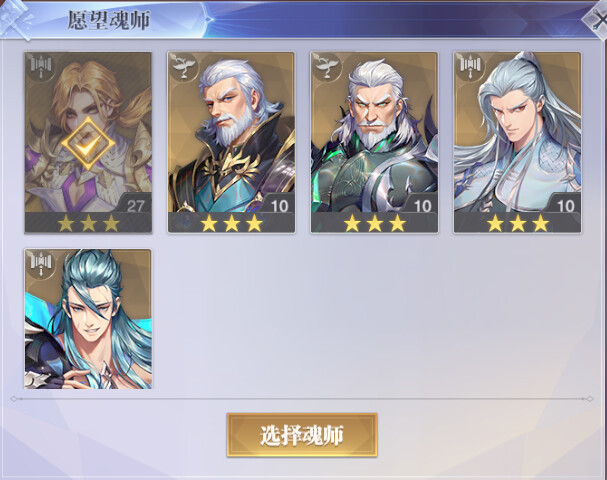Click the level 27 badge on blonde hero
The height and width of the screenshot is (480, 607).
pos(135,206)
